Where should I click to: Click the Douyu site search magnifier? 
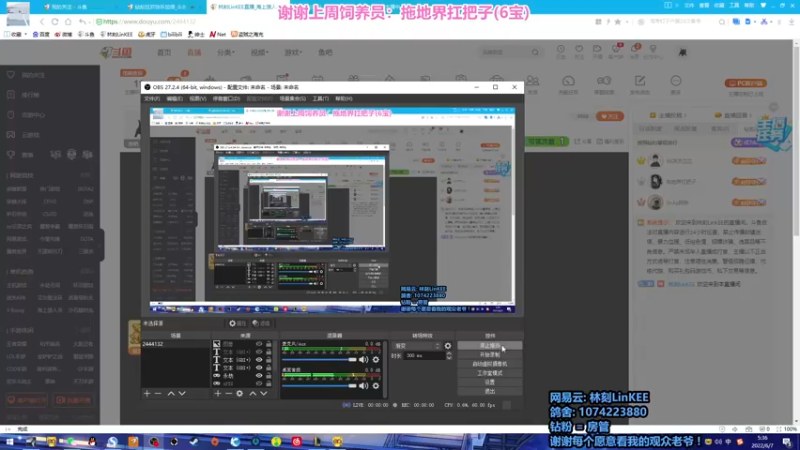[x=535, y=52]
